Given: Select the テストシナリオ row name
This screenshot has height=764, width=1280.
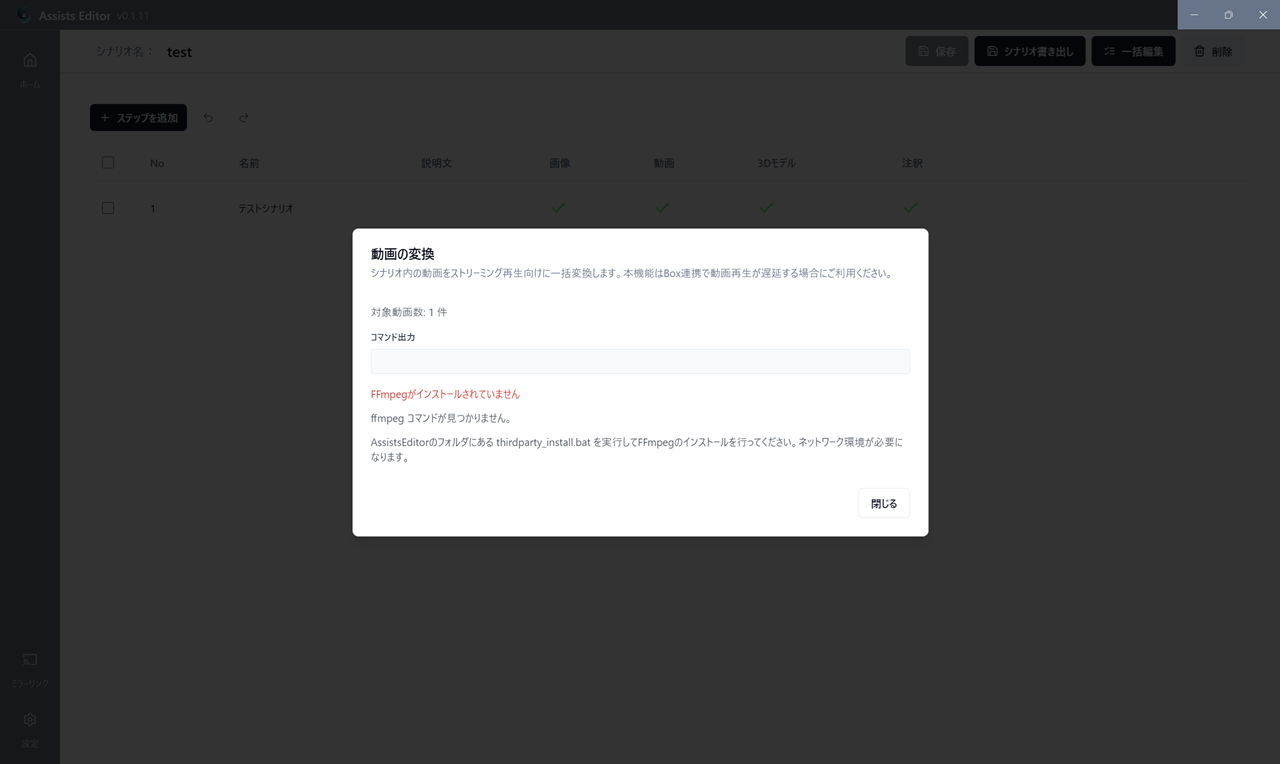Looking at the screenshot, I should click(266, 209).
